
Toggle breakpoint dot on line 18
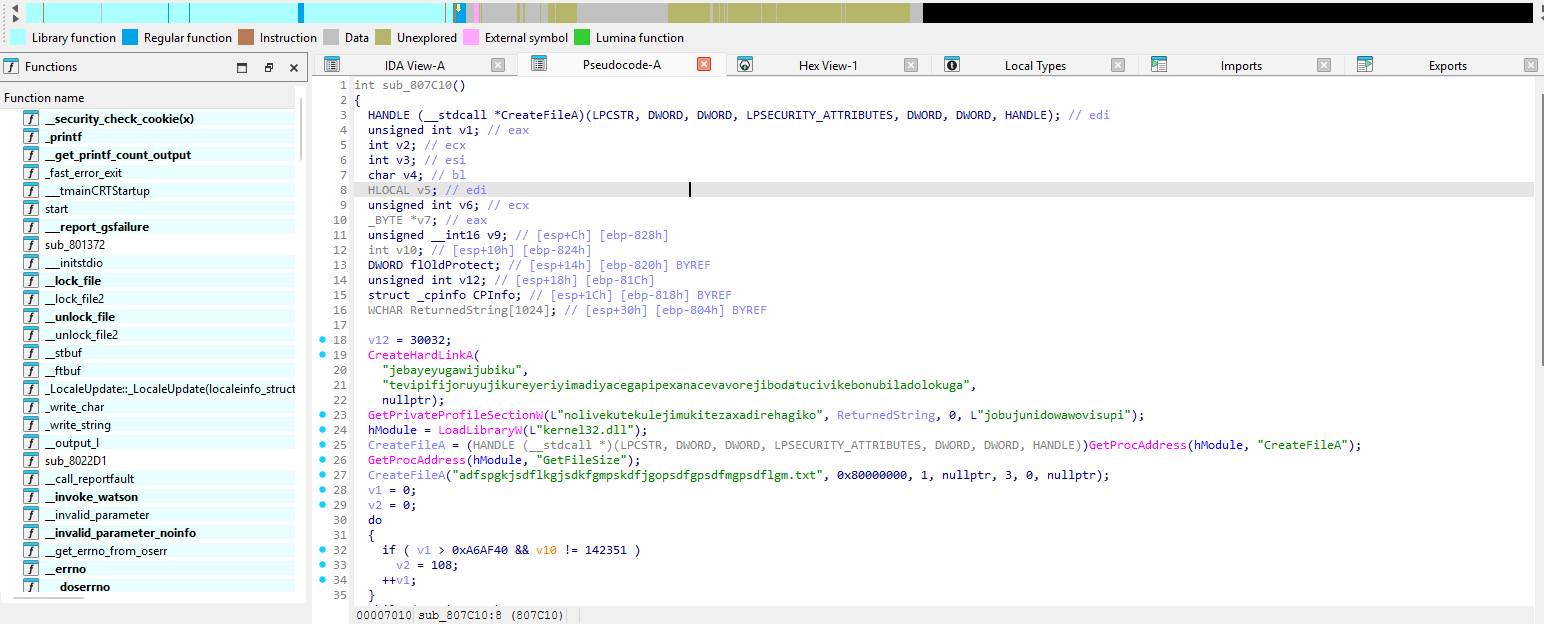[x=322, y=340]
